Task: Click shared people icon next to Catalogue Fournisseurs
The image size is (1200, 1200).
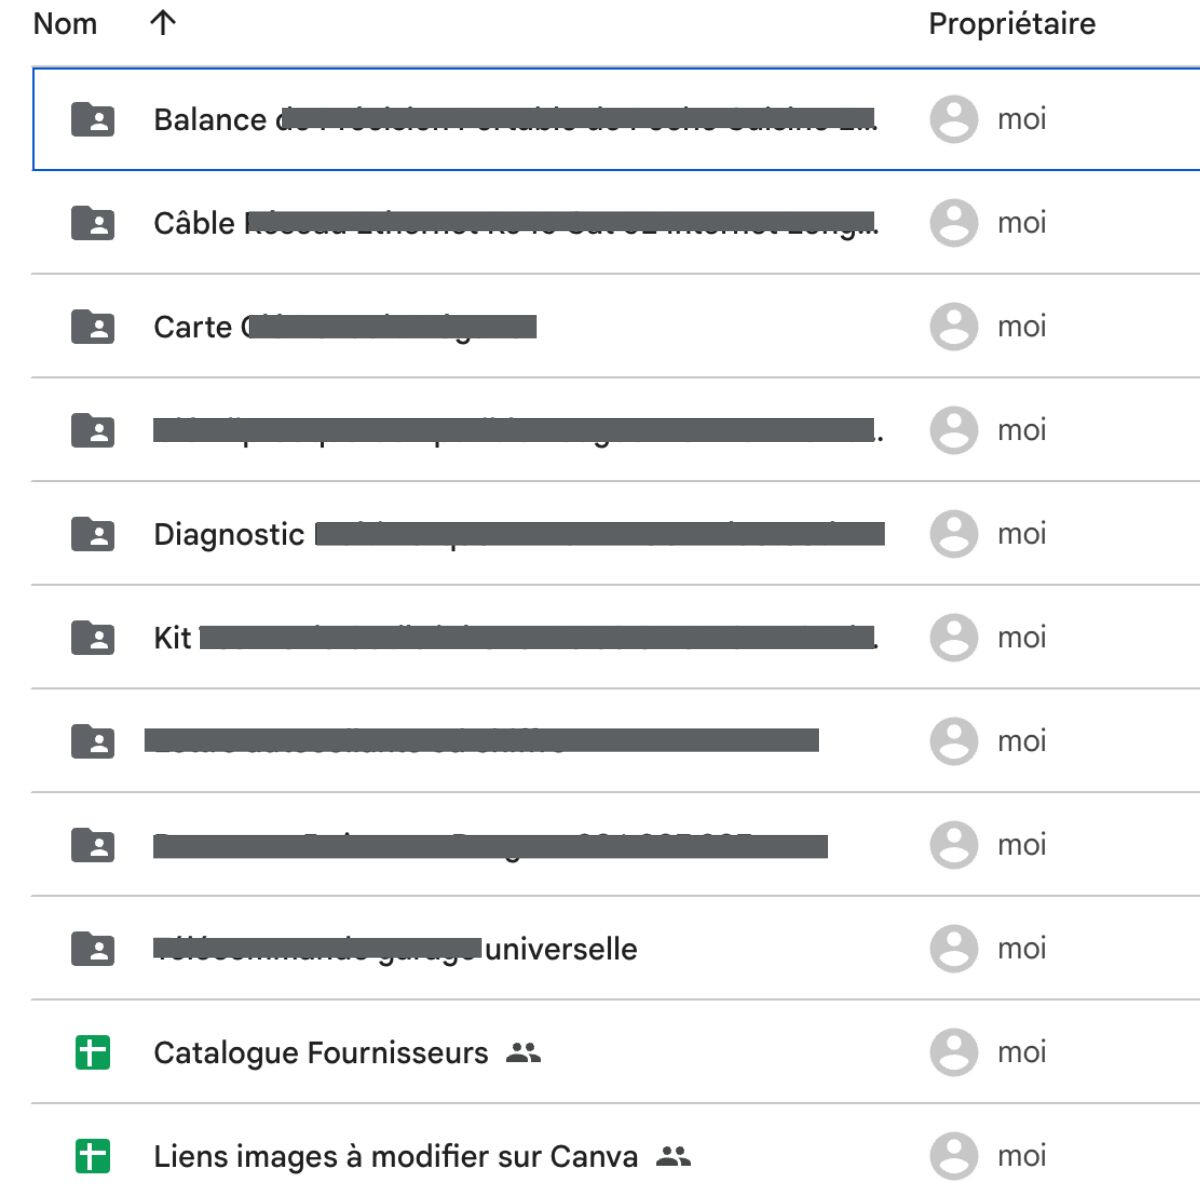Action: pos(523,1052)
